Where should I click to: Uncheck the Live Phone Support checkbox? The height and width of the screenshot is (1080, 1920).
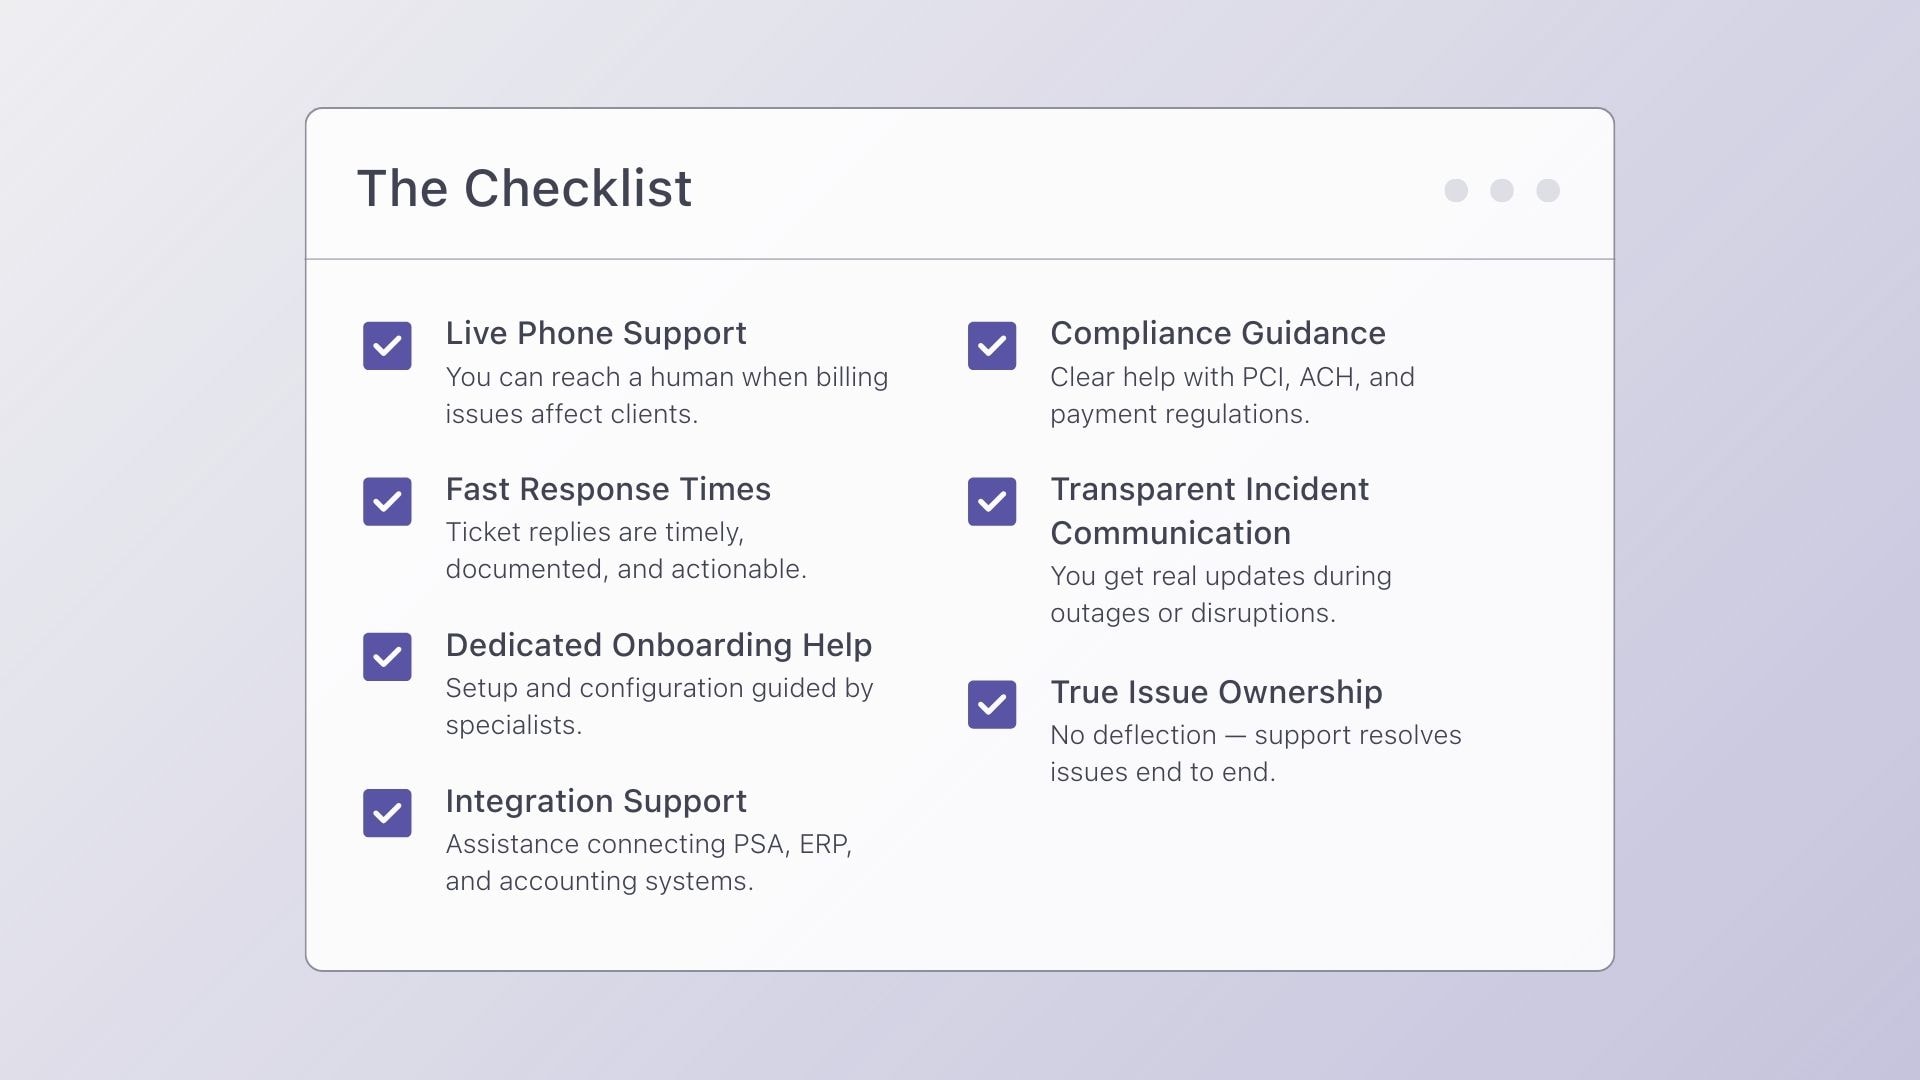tap(387, 346)
